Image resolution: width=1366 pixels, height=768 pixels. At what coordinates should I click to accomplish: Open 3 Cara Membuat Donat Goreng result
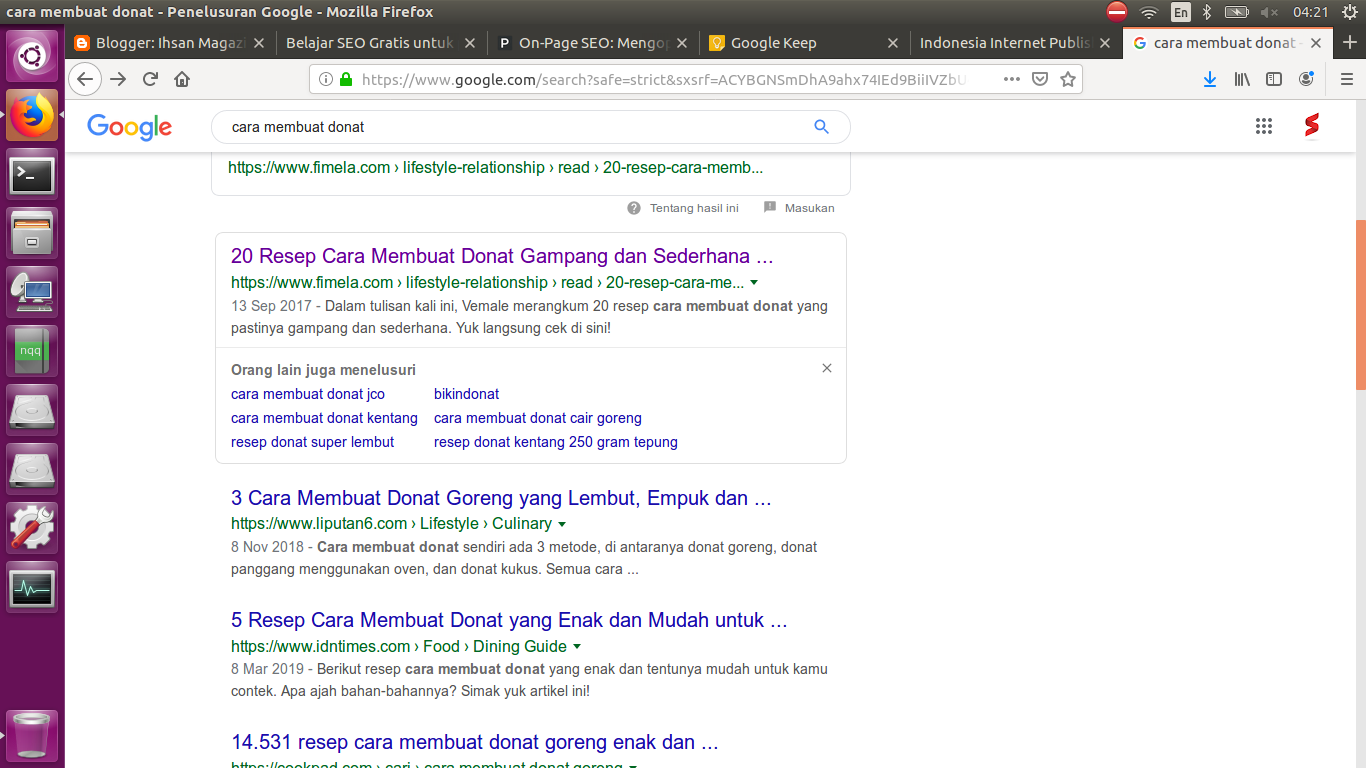click(x=501, y=498)
